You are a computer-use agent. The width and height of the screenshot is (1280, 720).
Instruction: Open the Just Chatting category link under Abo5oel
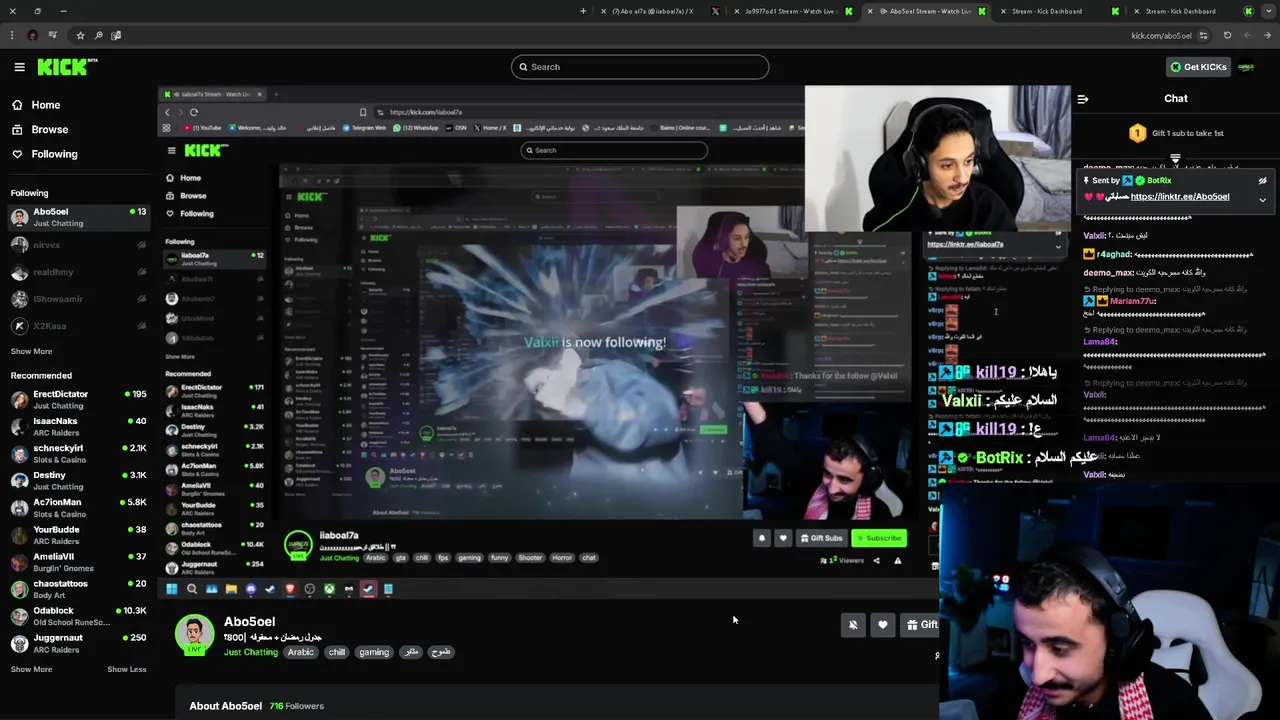point(250,652)
